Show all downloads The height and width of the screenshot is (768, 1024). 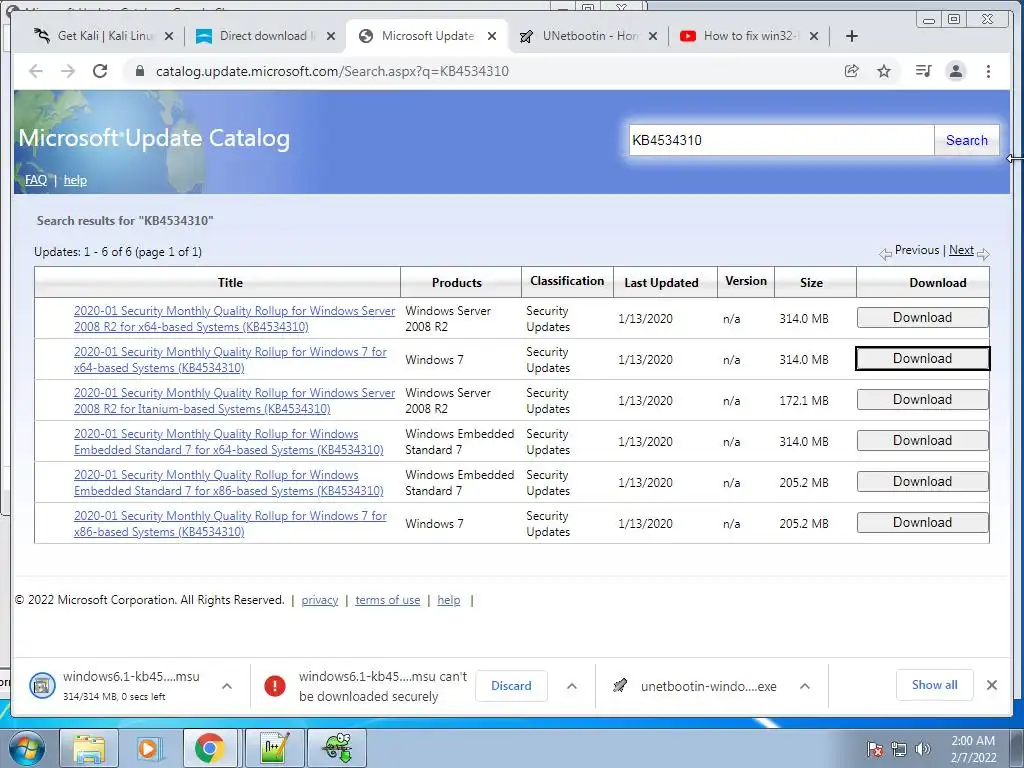tap(935, 684)
